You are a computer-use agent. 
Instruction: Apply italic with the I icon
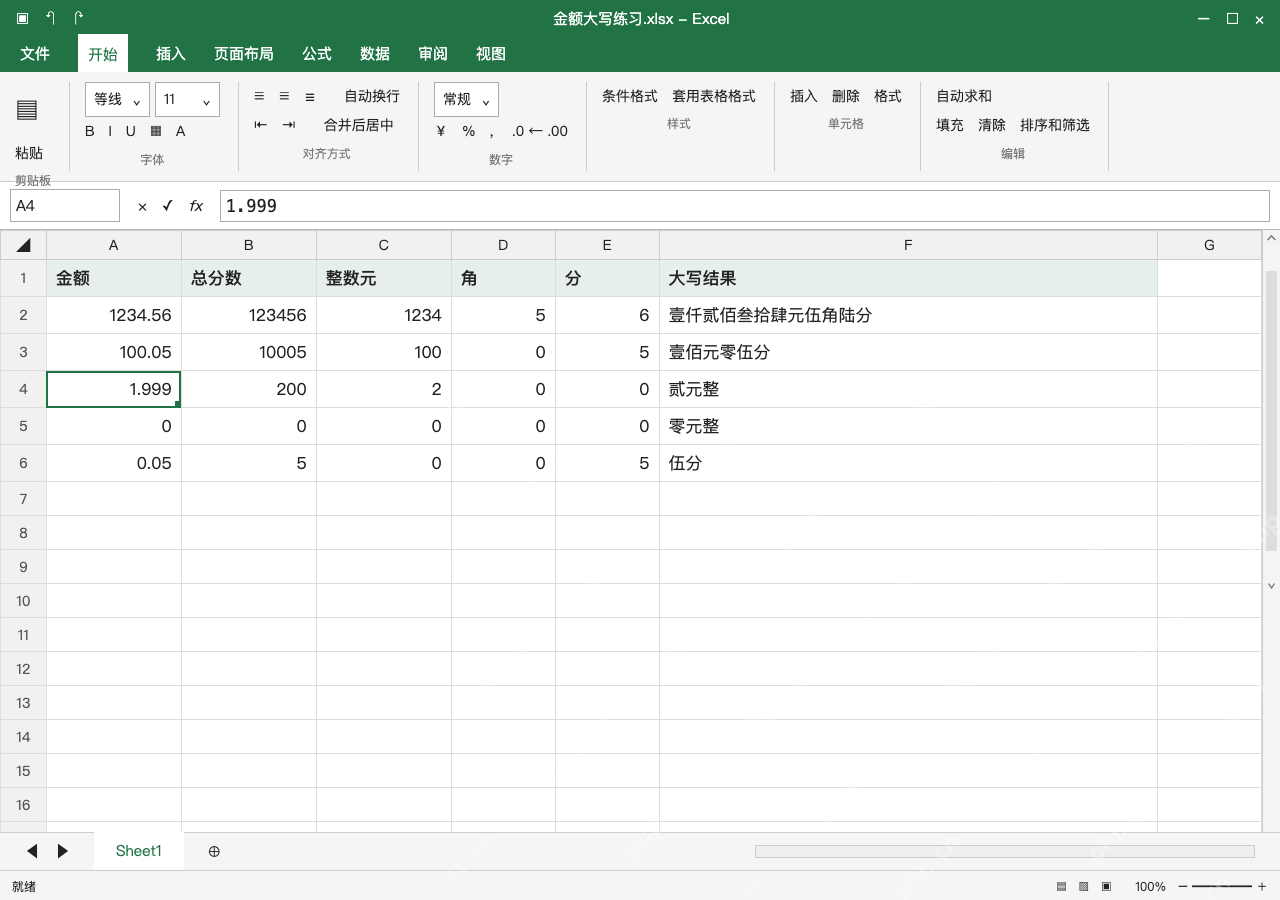[111, 131]
